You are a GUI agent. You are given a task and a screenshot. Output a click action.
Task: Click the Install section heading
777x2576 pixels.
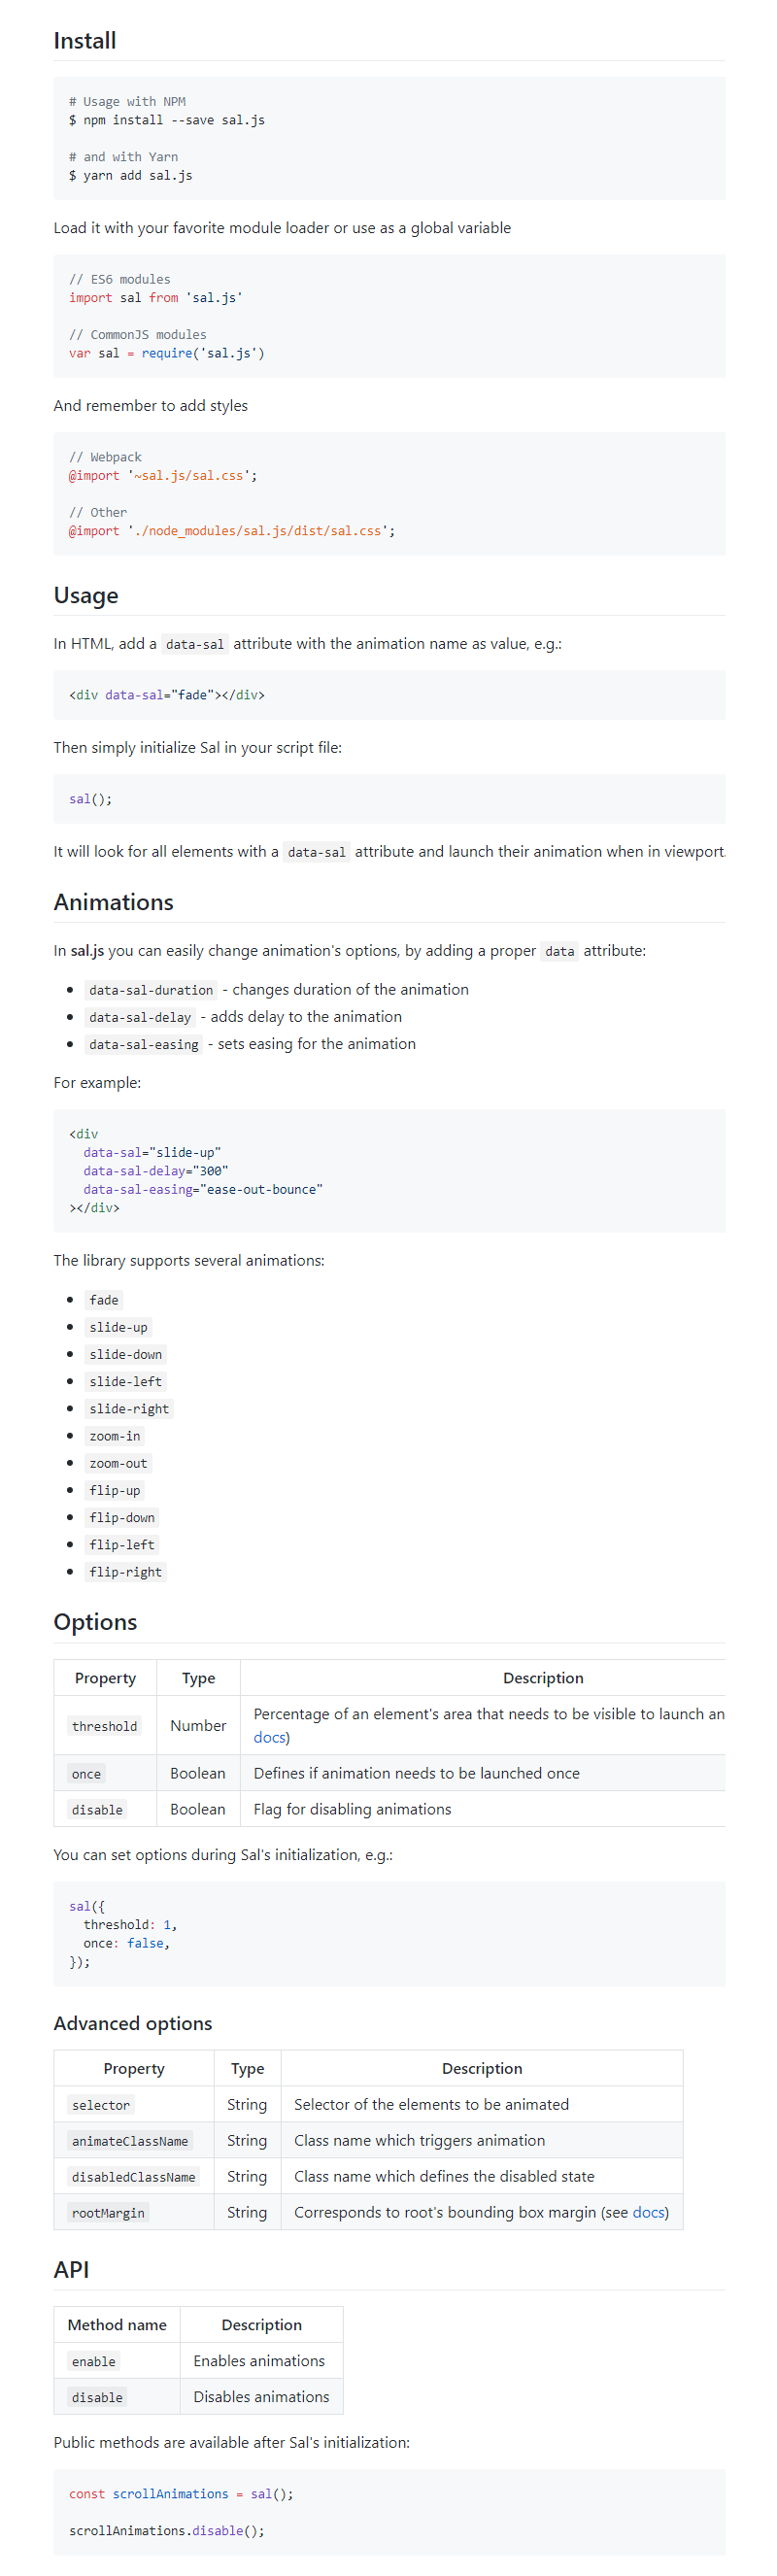pos(85,41)
